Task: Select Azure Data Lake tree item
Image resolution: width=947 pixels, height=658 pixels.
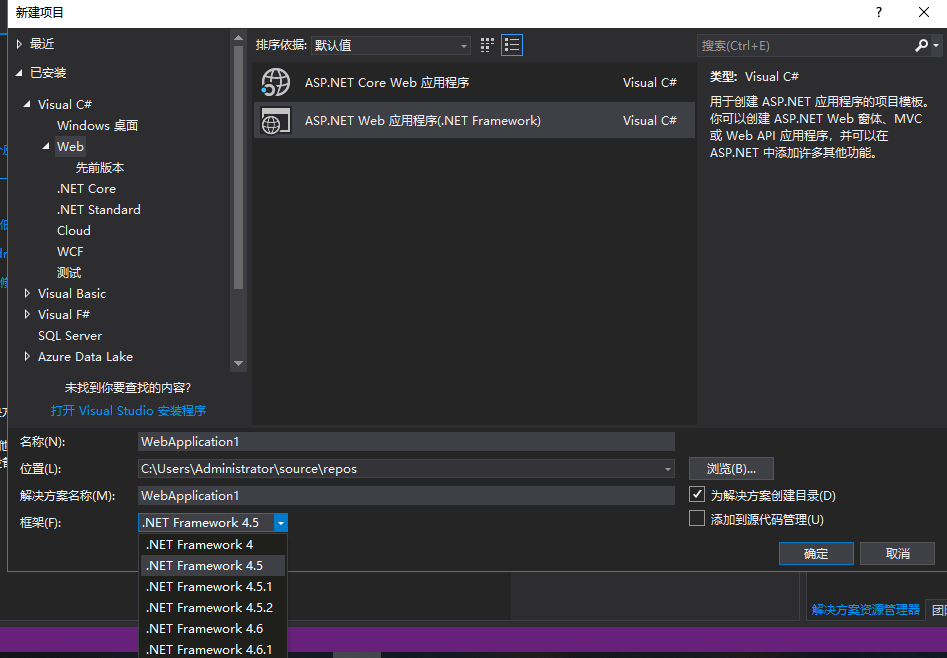Action: click(x=85, y=356)
